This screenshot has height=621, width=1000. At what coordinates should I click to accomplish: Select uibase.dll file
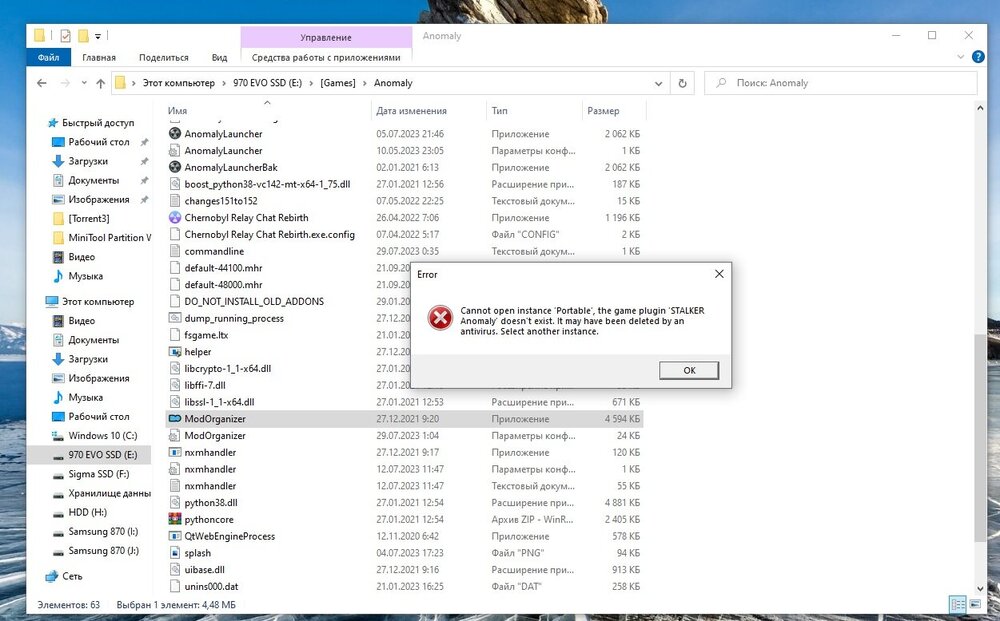tap(204, 570)
